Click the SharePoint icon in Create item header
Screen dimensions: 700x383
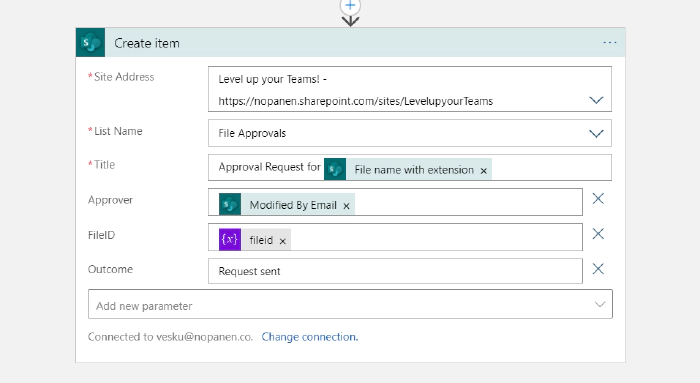91,43
